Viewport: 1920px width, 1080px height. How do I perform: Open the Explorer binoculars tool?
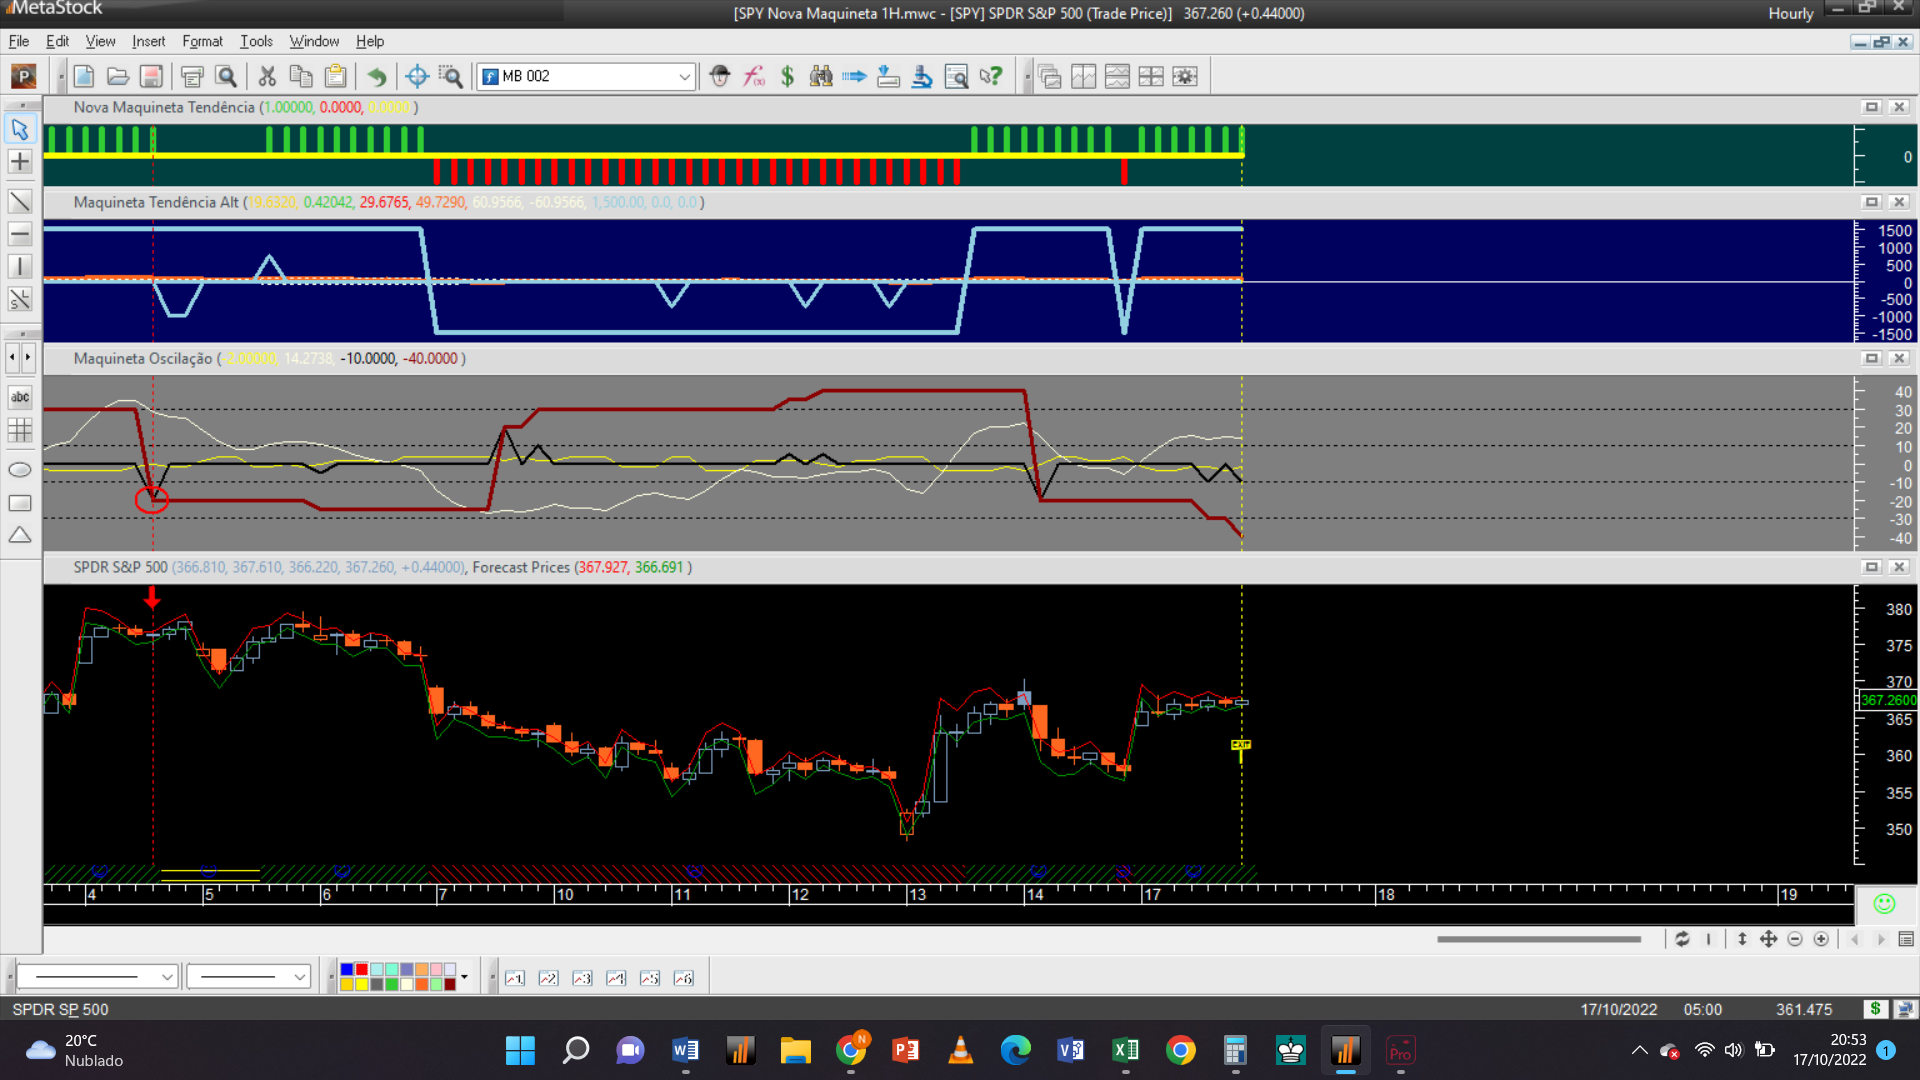[x=821, y=76]
